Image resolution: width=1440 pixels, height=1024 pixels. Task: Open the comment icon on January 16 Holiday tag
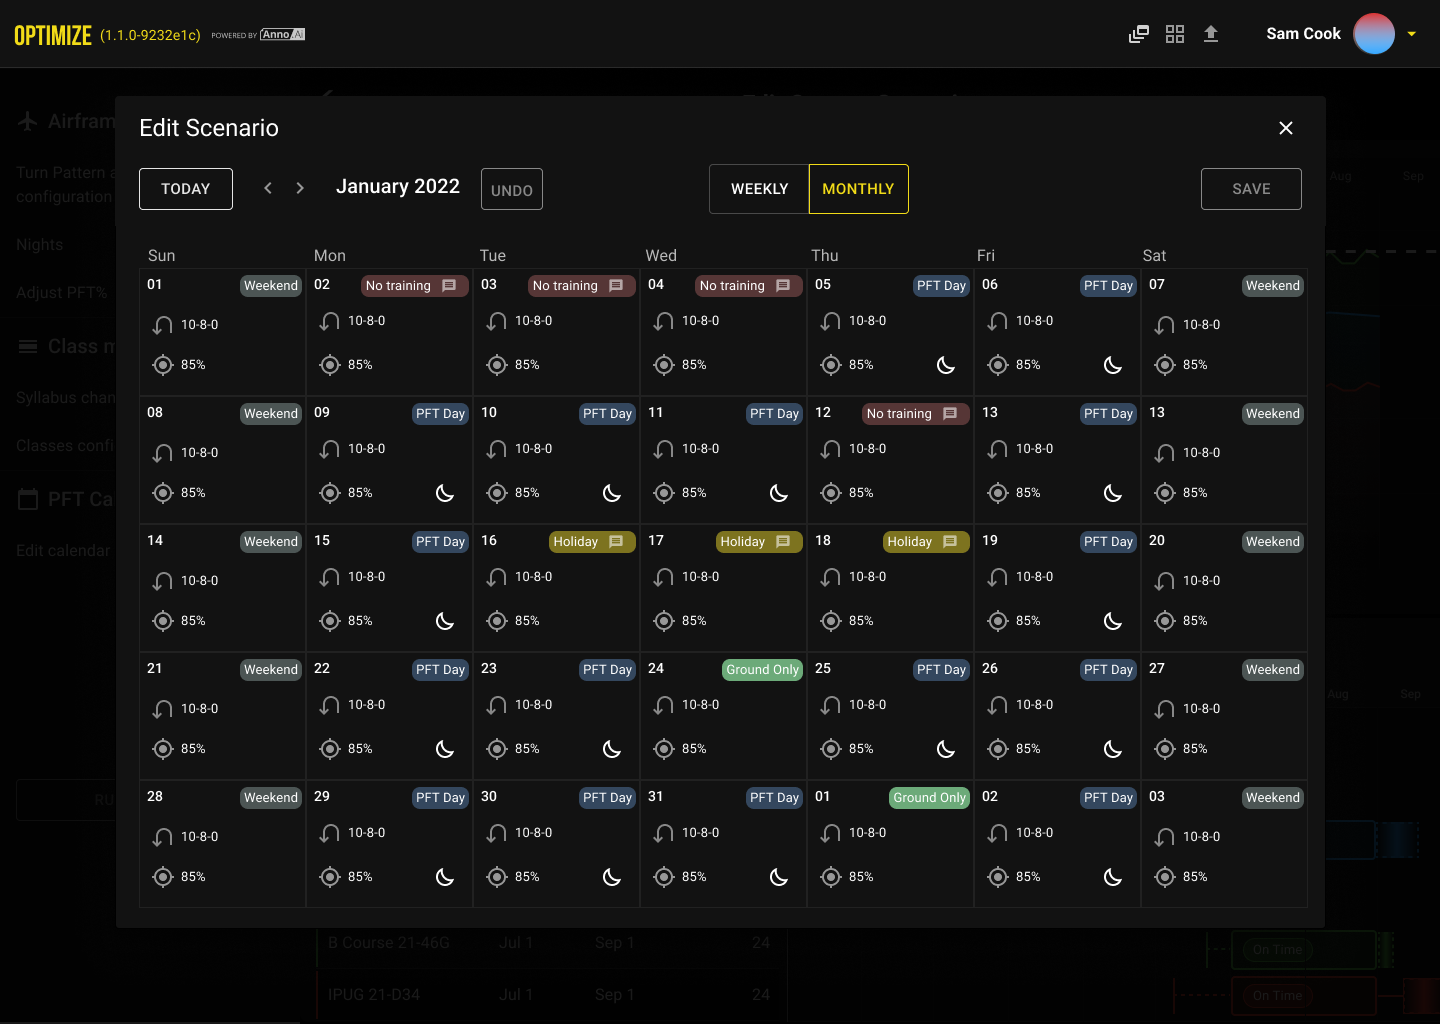[616, 541]
